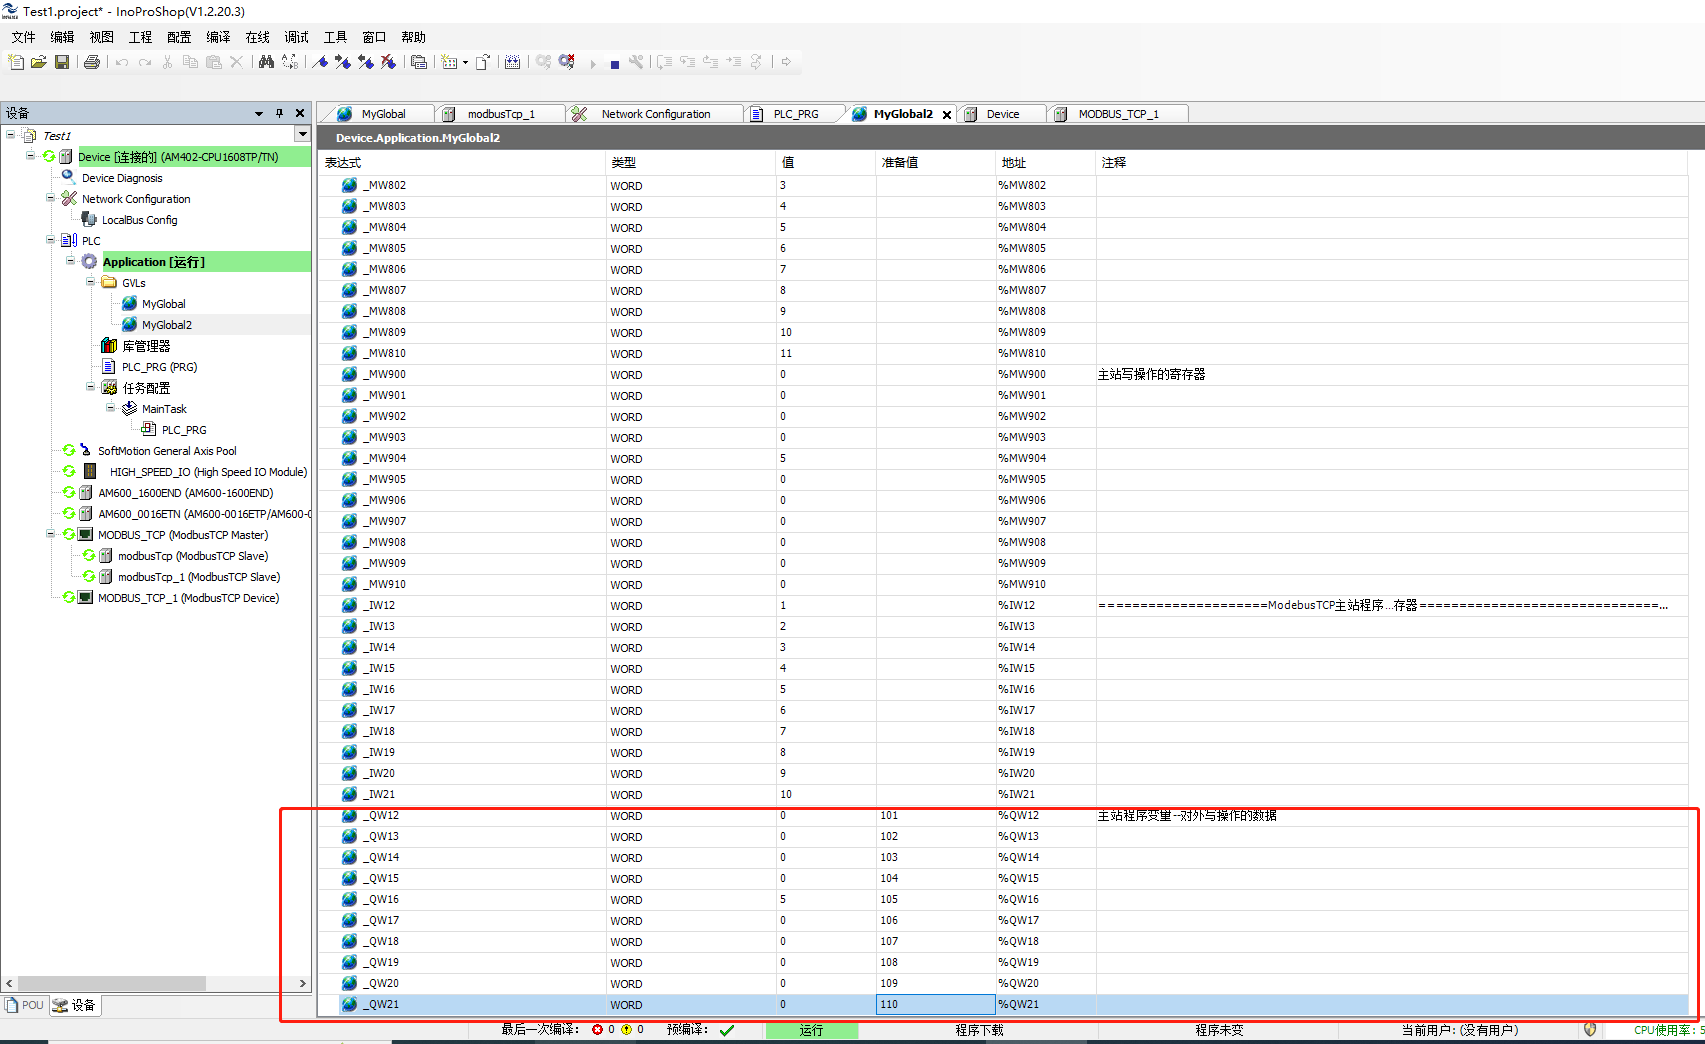The image size is (1705, 1044).
Task: Collapse the PLC tree node
Action: click(x=50, y=240)
